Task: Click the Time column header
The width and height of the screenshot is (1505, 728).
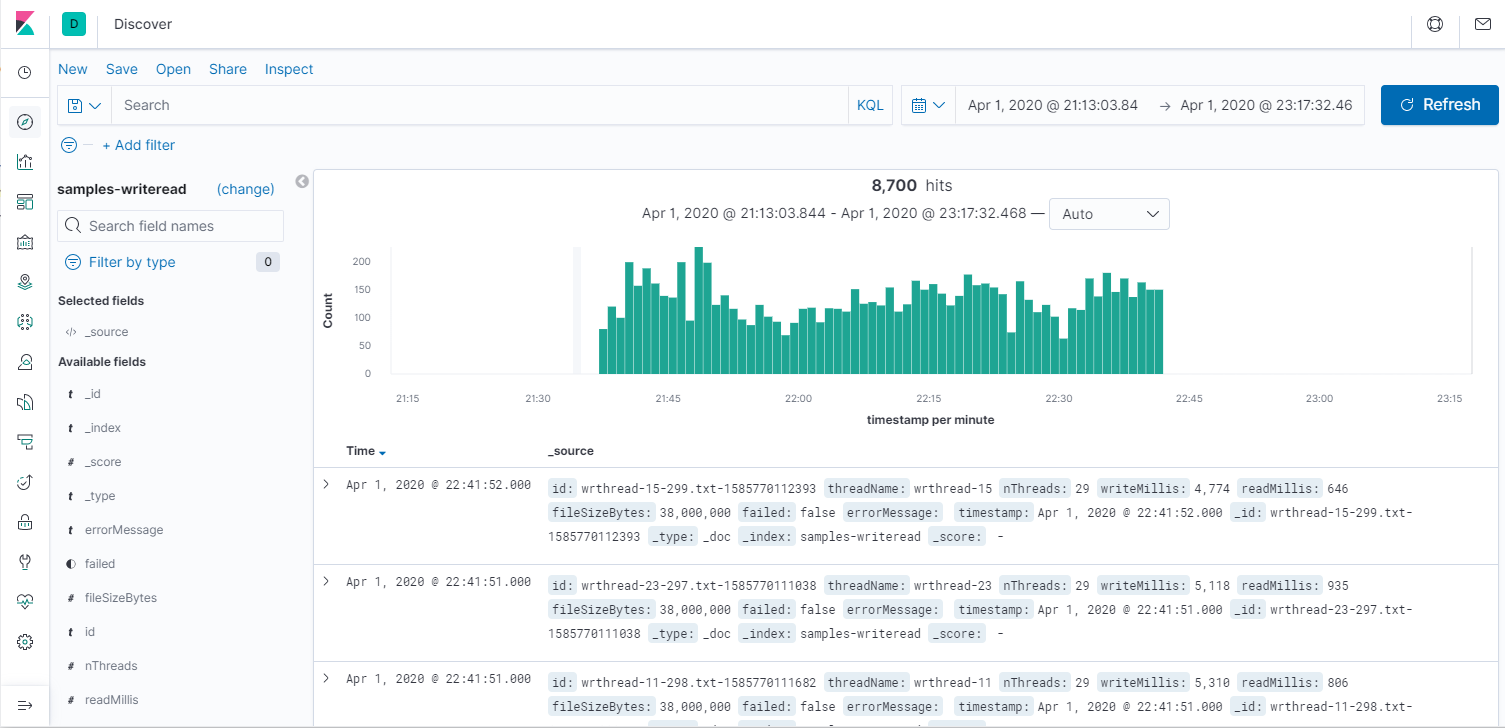Action: (360, 451)
